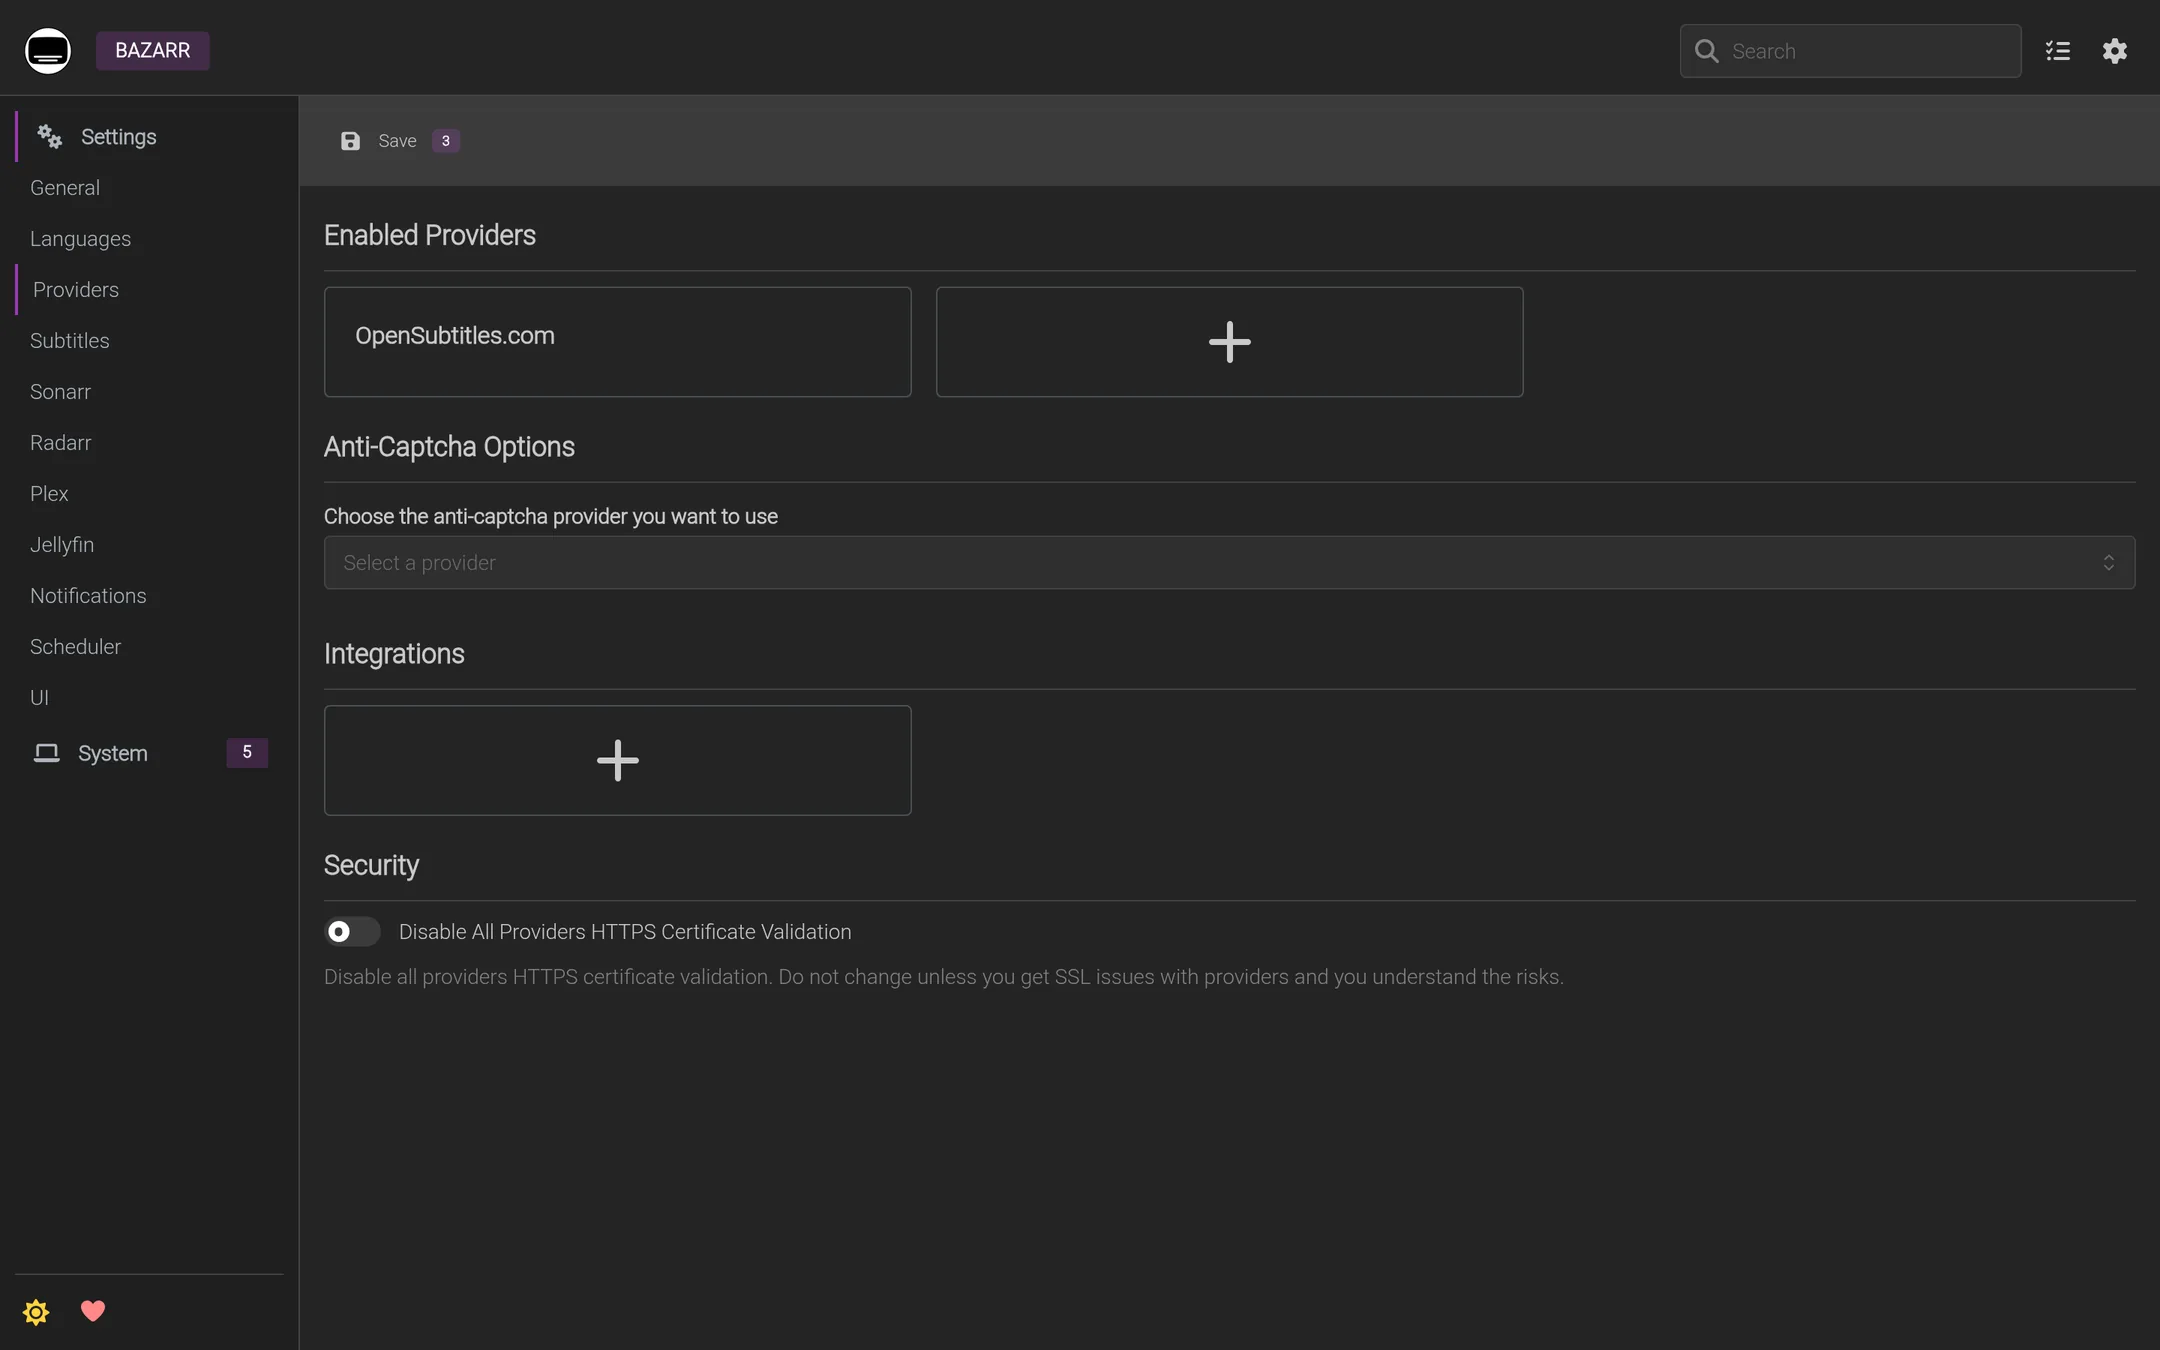The width and height of the screenshot is (2160, 1350).
Task: Click the gear icon in top bar
Action: click(x=2115, y=51)
